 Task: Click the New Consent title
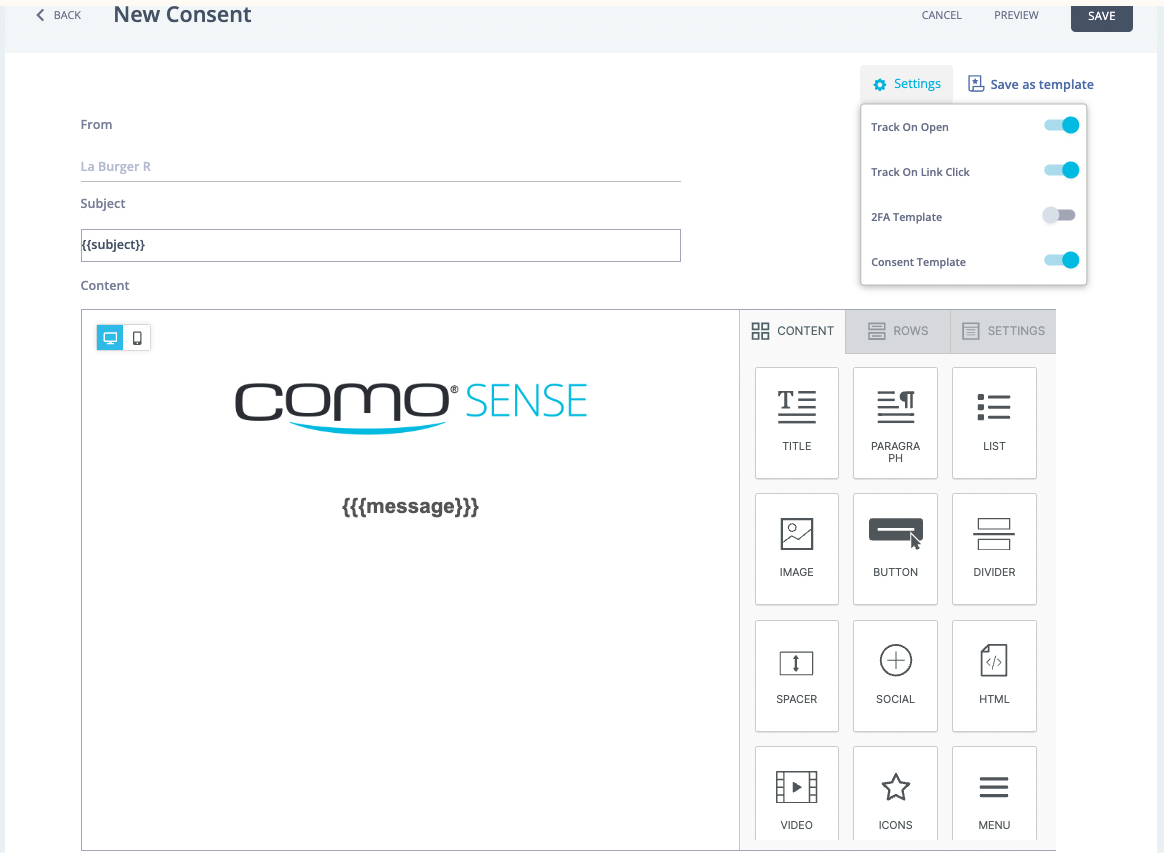(x=182, y=15)
